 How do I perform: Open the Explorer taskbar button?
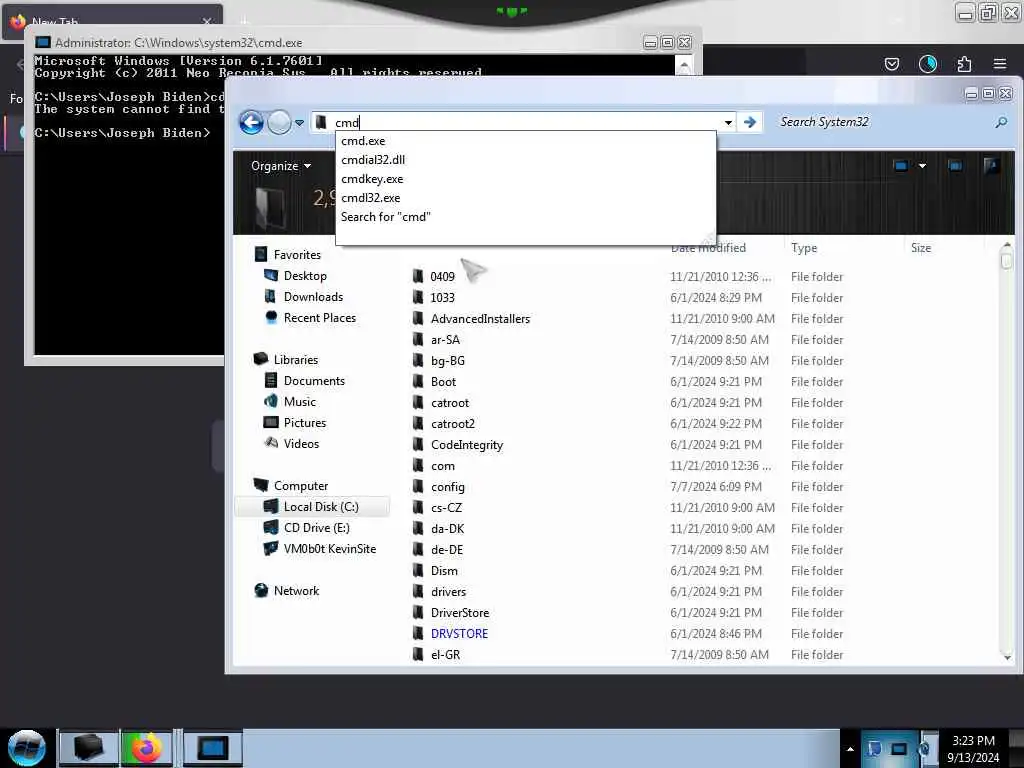click(x=89, y=748)
